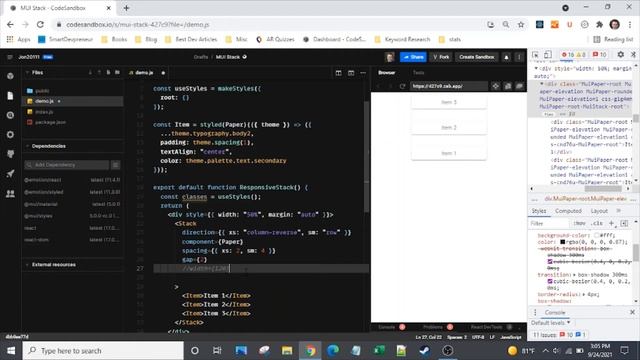This screenshot has height=360, width=640.
Task: Open DevTools element inspector picker
Action: (536, 54)
